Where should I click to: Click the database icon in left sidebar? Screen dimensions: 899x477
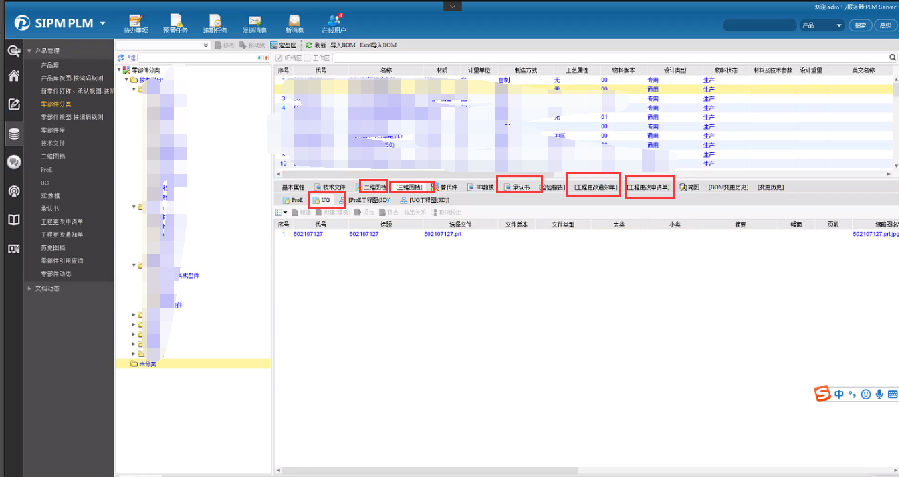point(14,133)
